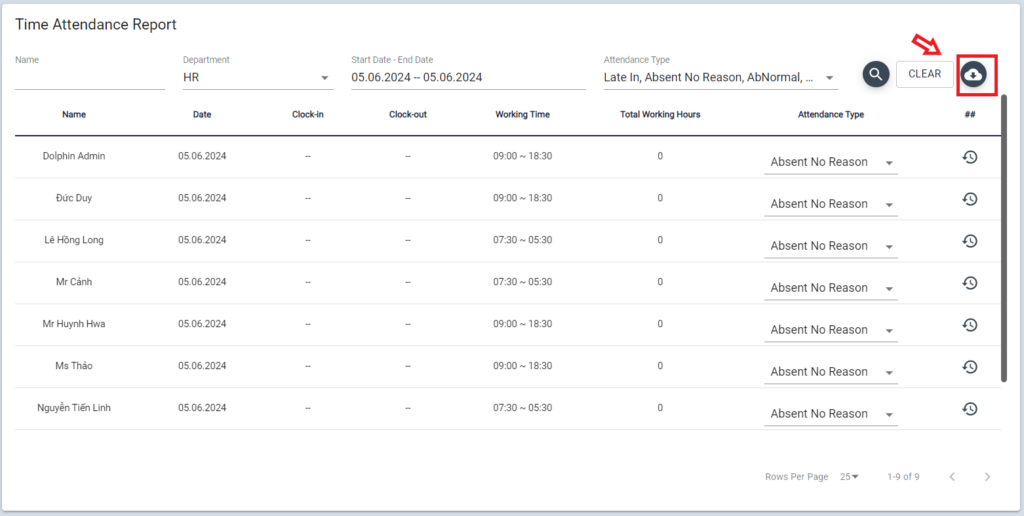
Task: Click the search magnifier icon button
Action: pyautogui.click(x=876, y=74)
